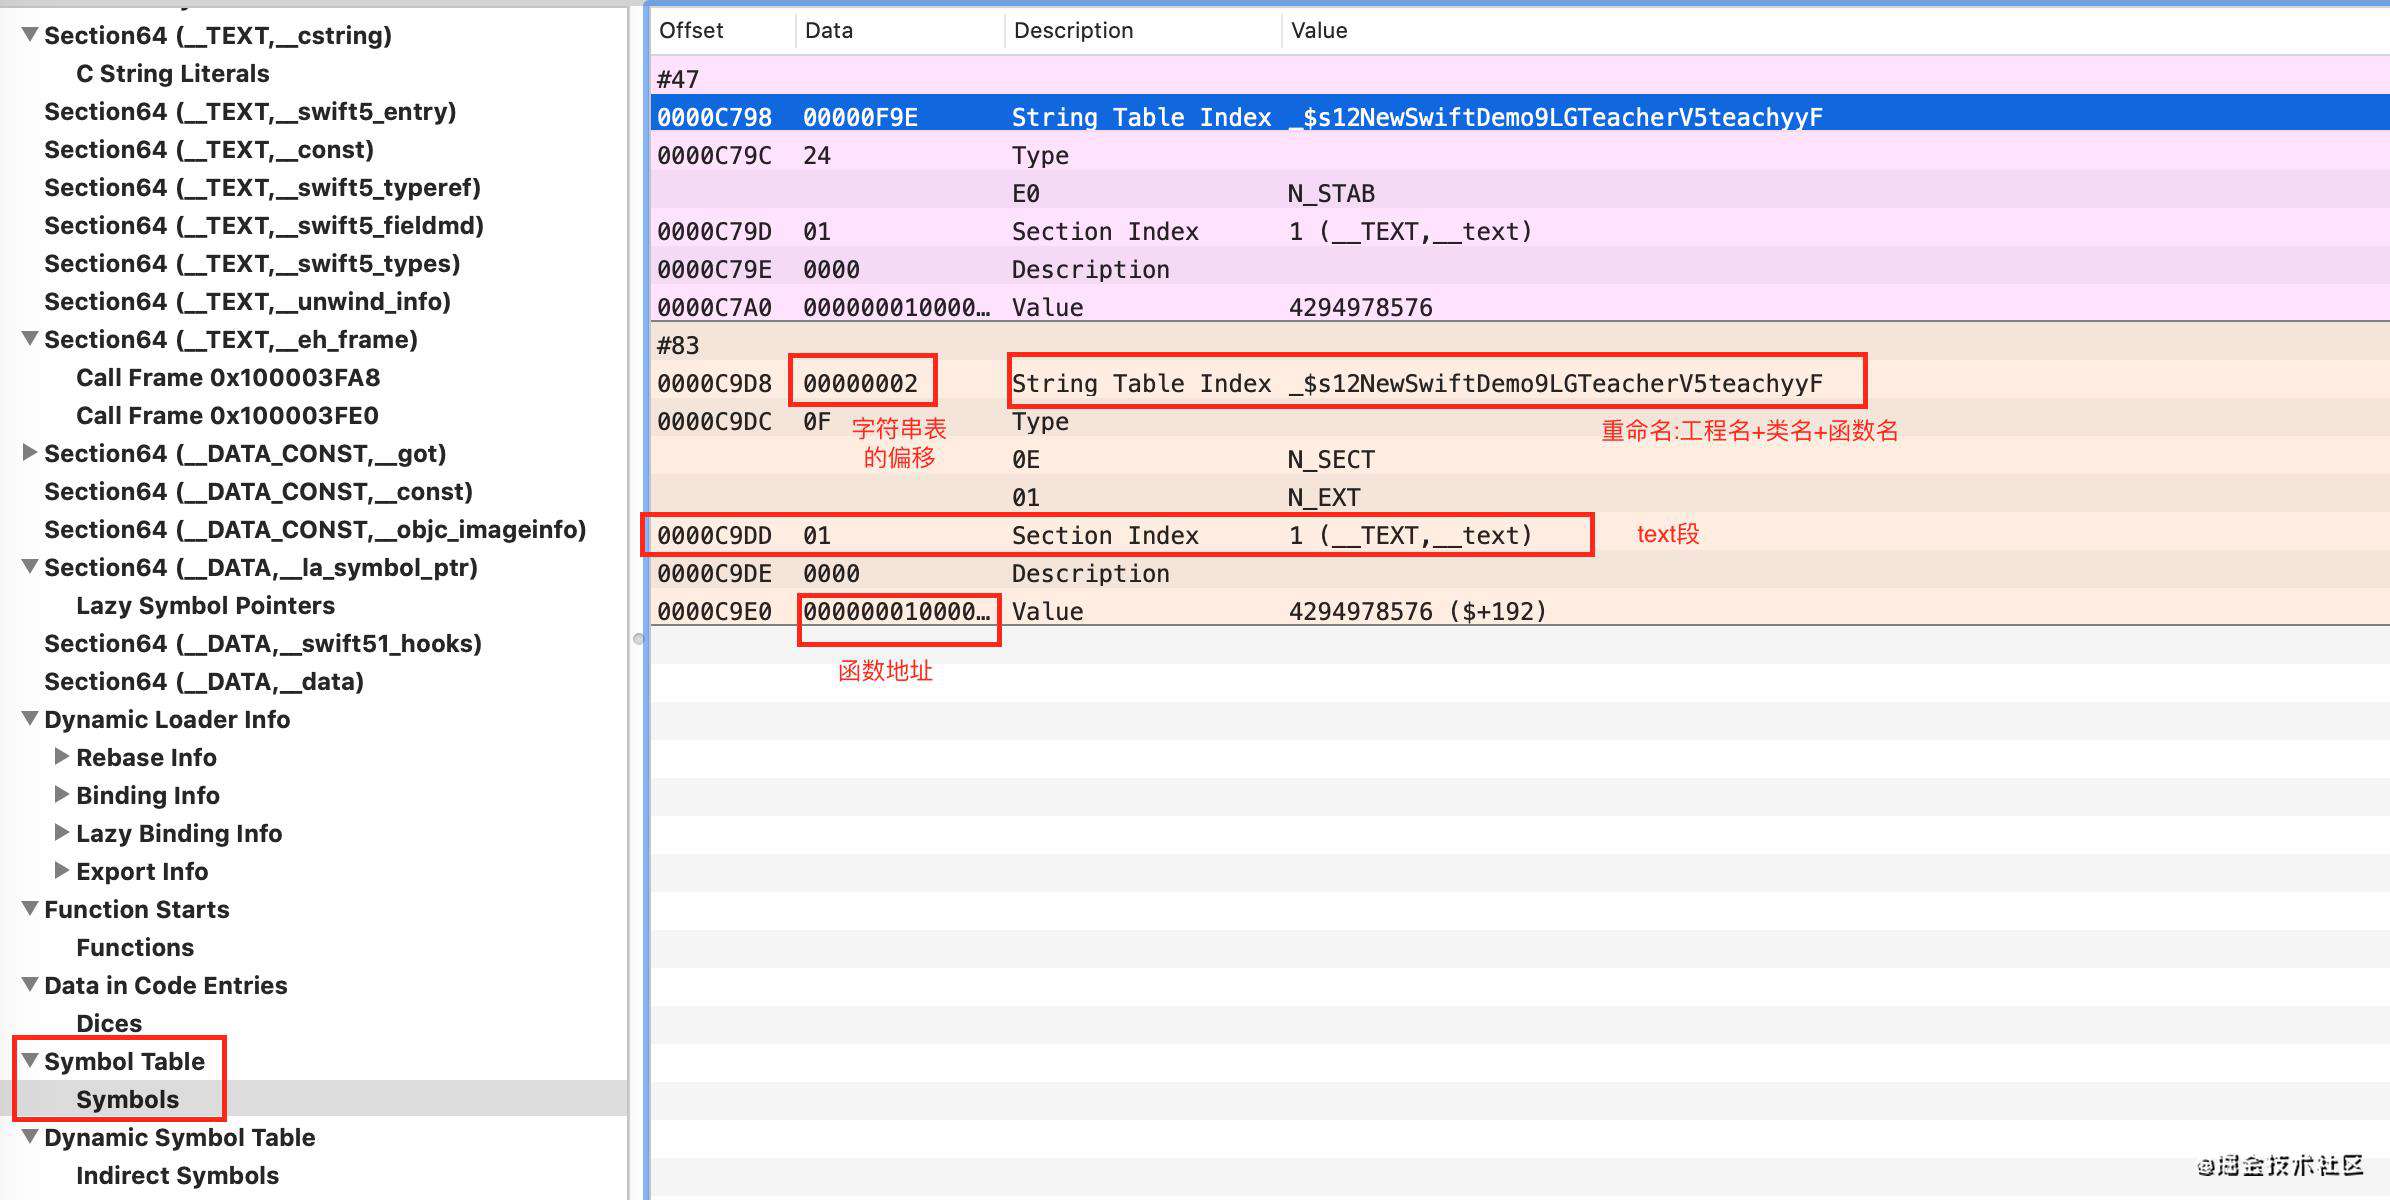This screenshot has width=2390, height=1200.
Task: Sort by Data column header
Action: [829, 30]
